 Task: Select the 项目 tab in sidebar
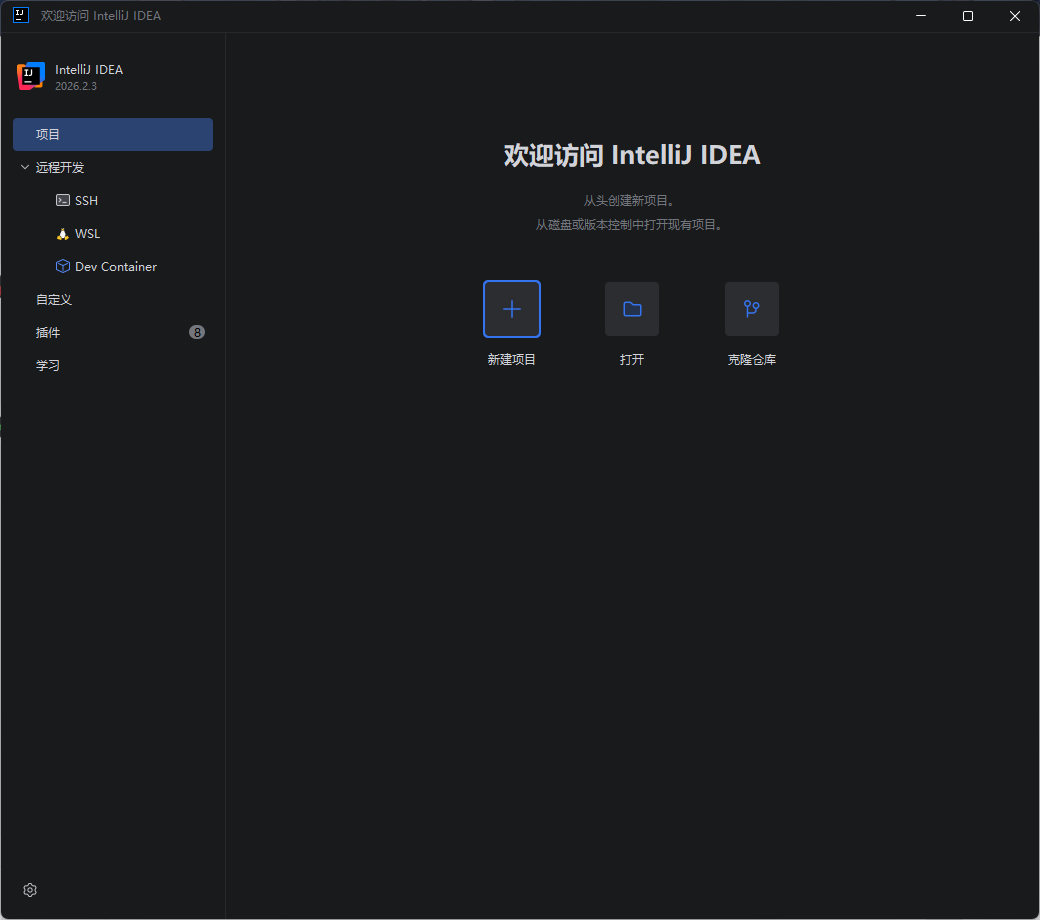coord(113,135)
